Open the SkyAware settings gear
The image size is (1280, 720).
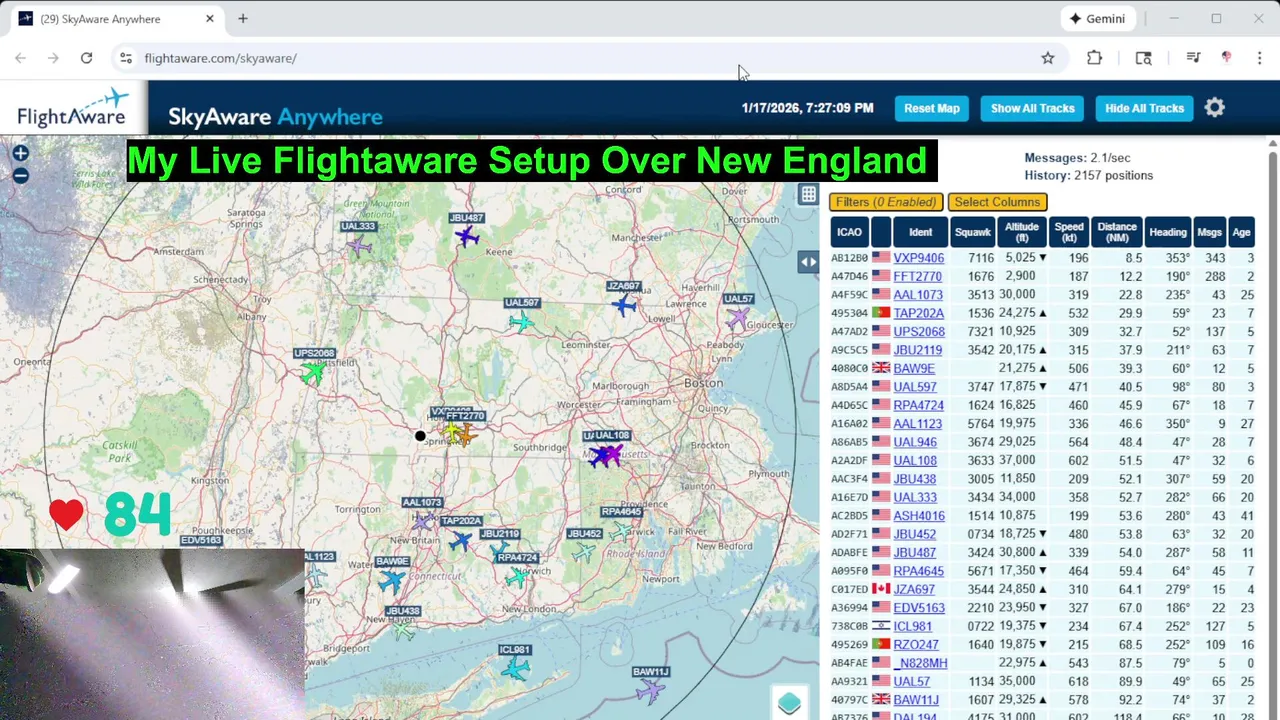coord(1214,108)
